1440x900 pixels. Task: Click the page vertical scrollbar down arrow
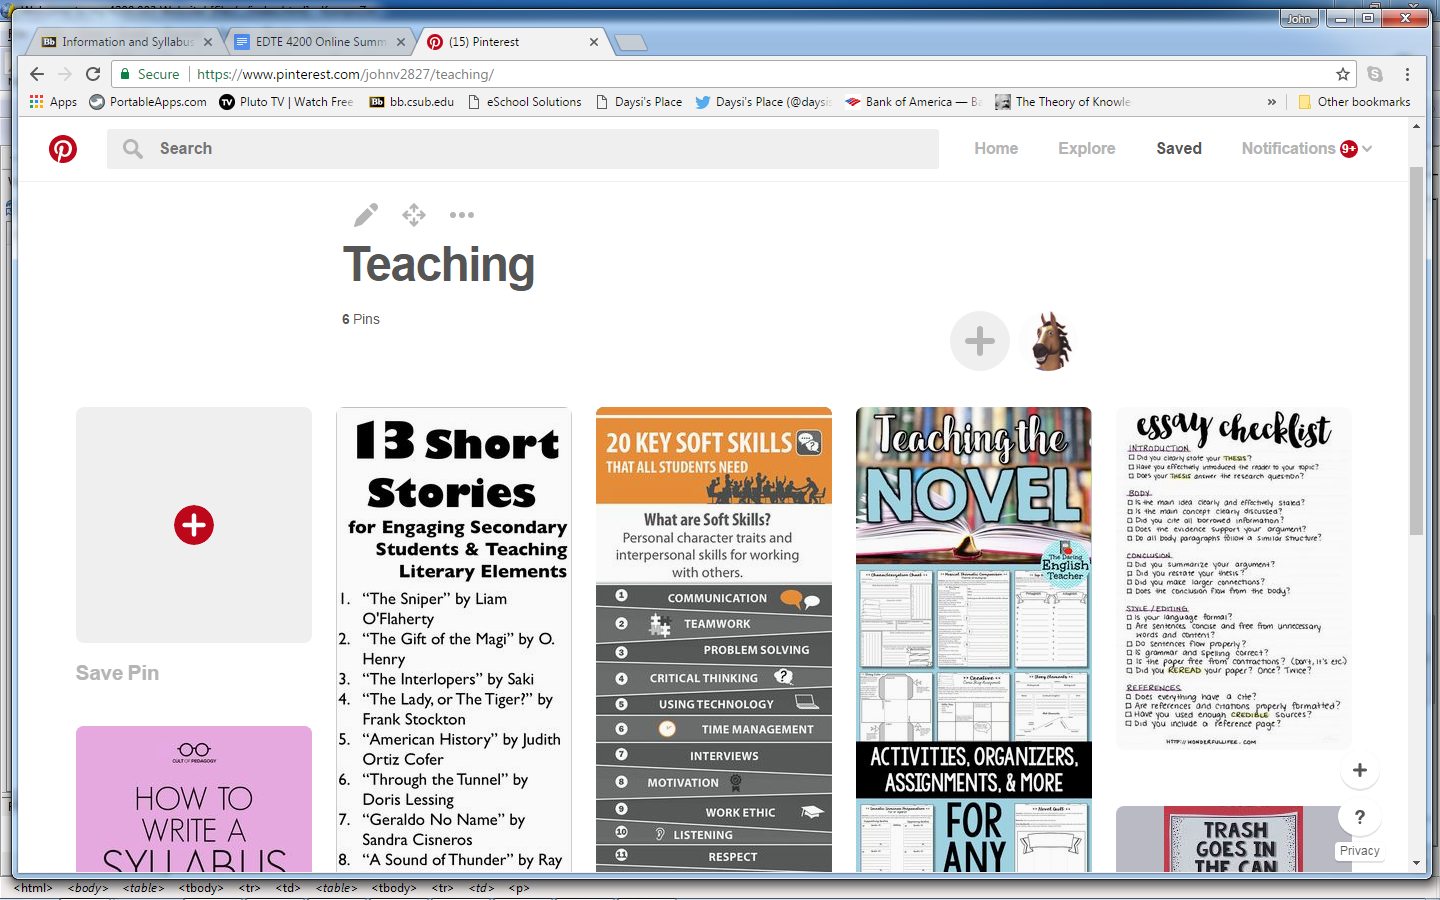tap(1416, 863)
